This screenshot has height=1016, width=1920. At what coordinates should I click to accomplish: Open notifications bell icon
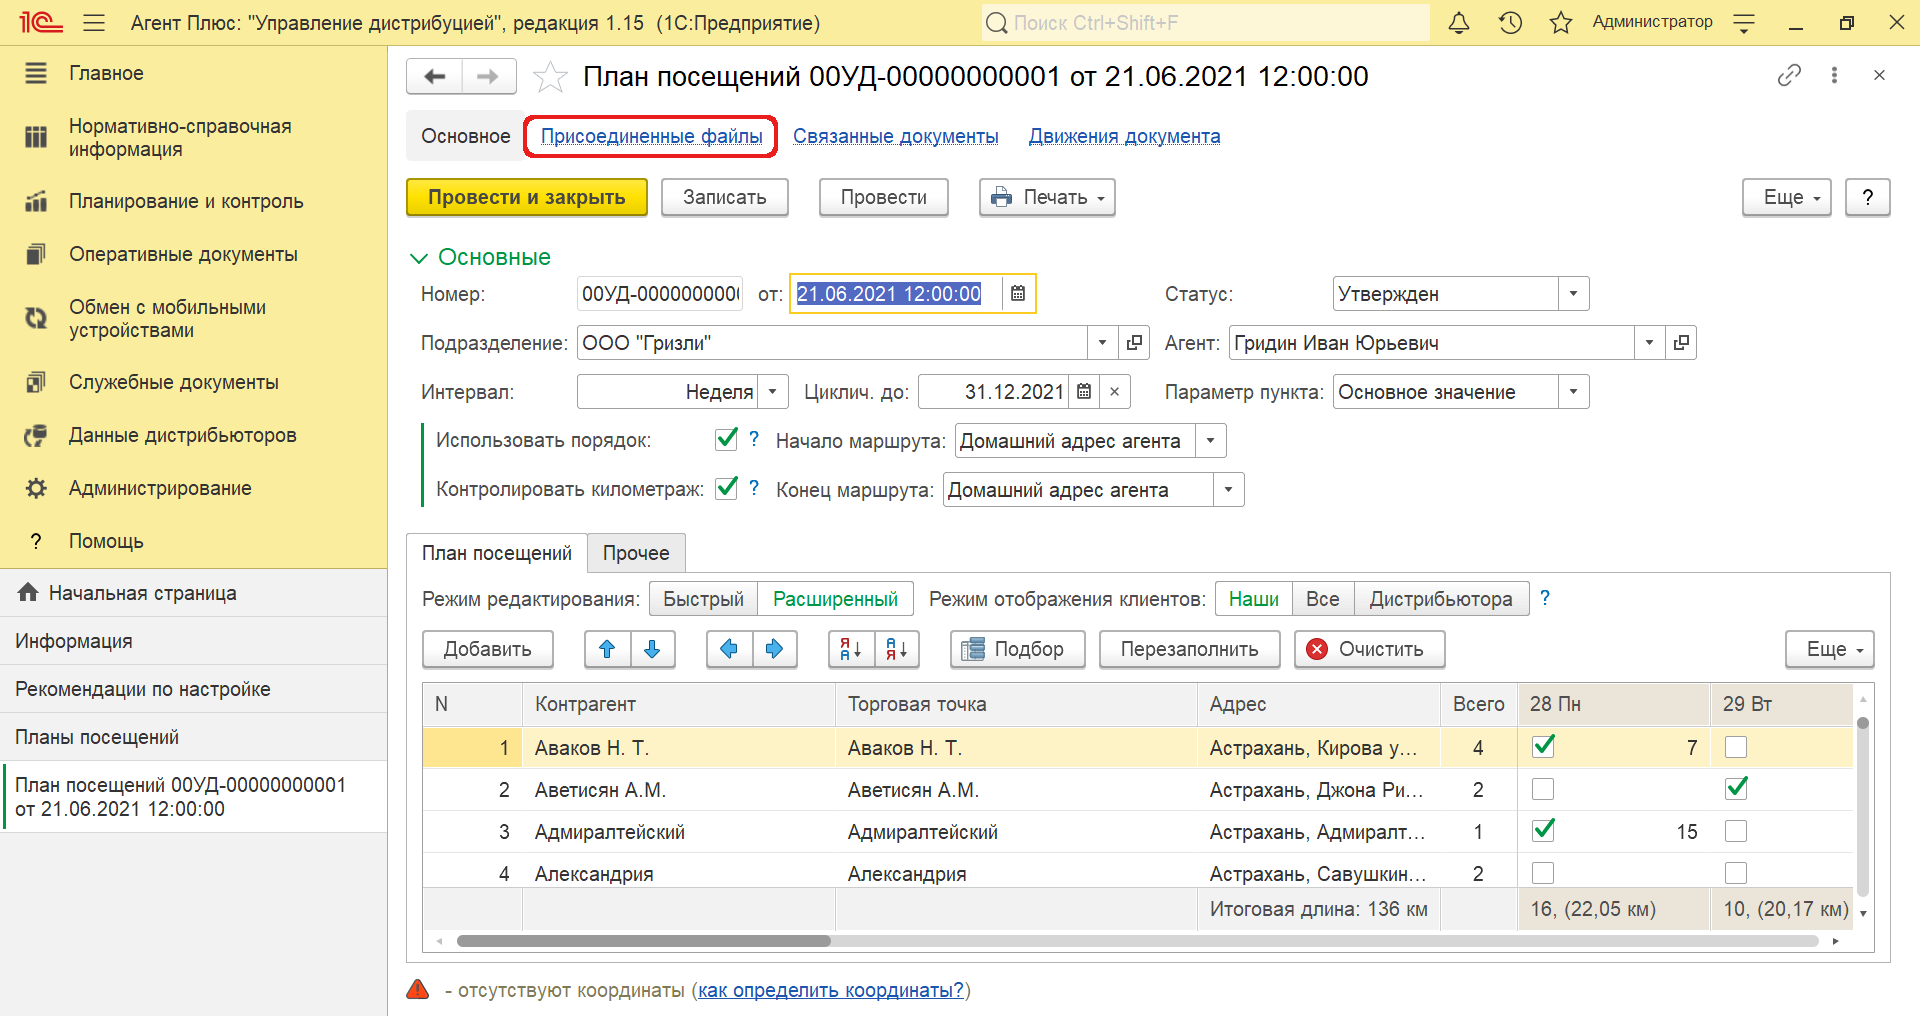pyautogui.click(x=1459, y=22)
